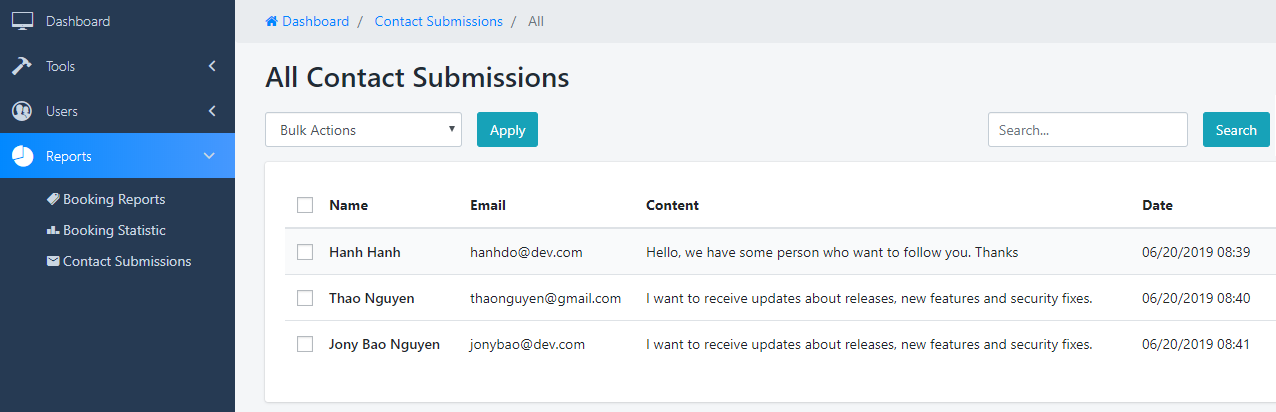The height and width of the screenshot is (412, 1276).
Task: Click the Users group icon
Action: (x=22, y=111)
